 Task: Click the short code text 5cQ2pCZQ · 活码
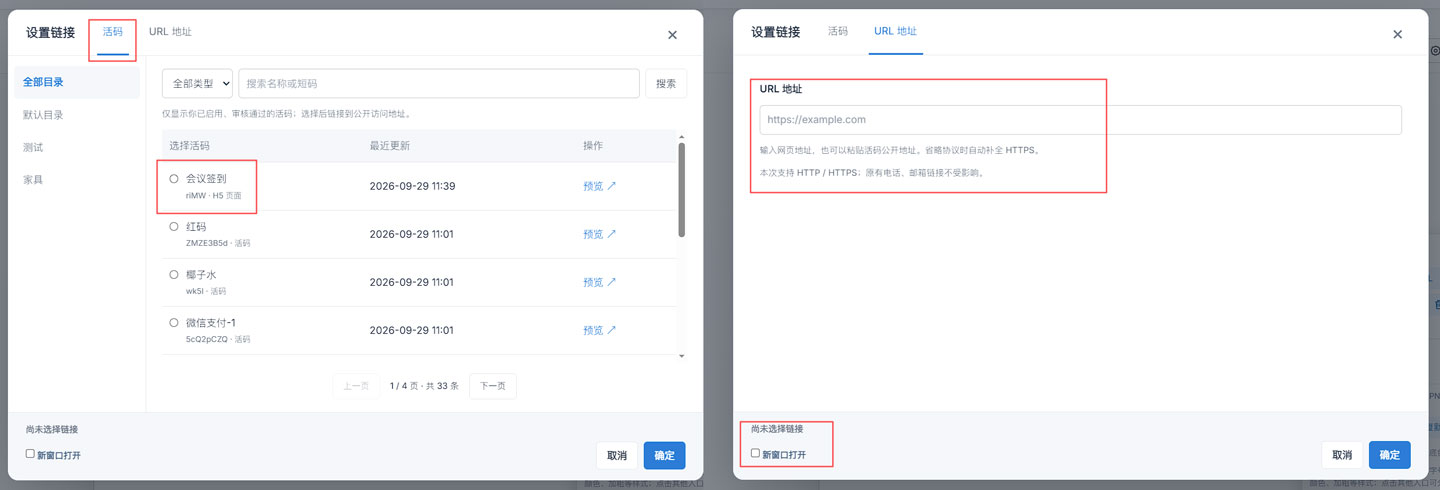(x=218, y=339)
